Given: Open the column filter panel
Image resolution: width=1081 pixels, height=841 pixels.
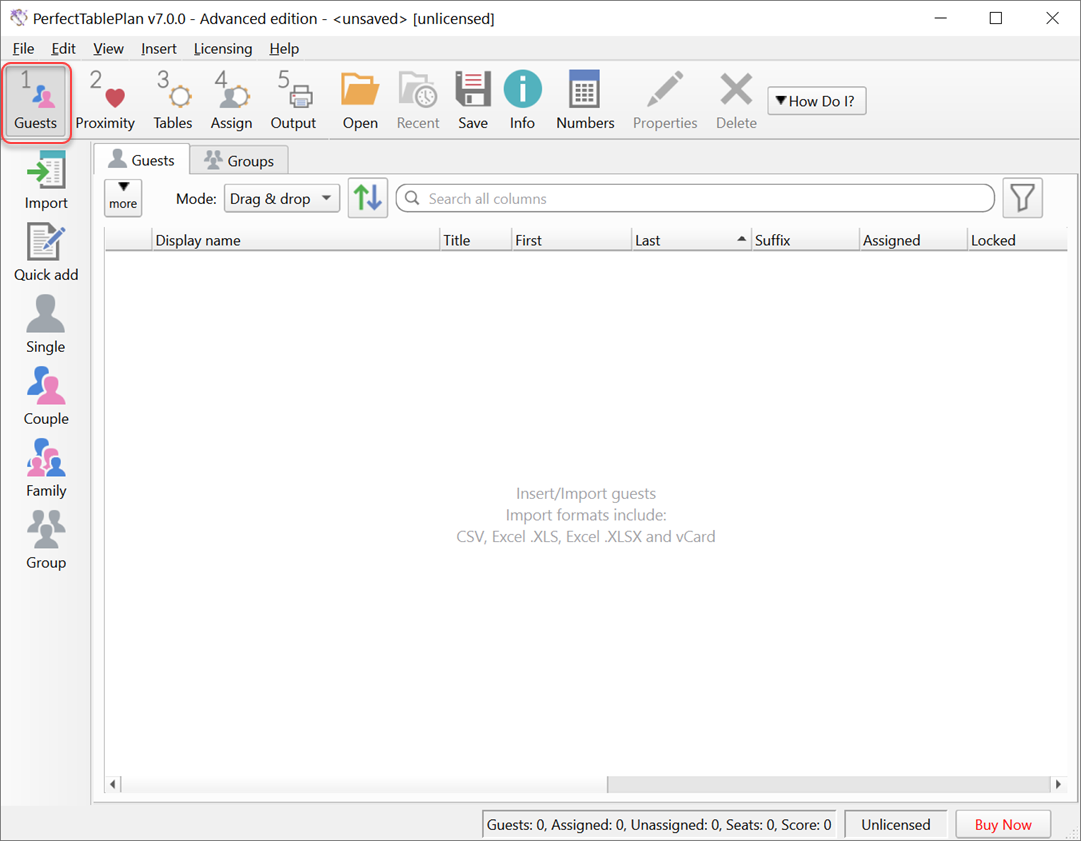Looking at the screenshot, I should [1022, 197].
